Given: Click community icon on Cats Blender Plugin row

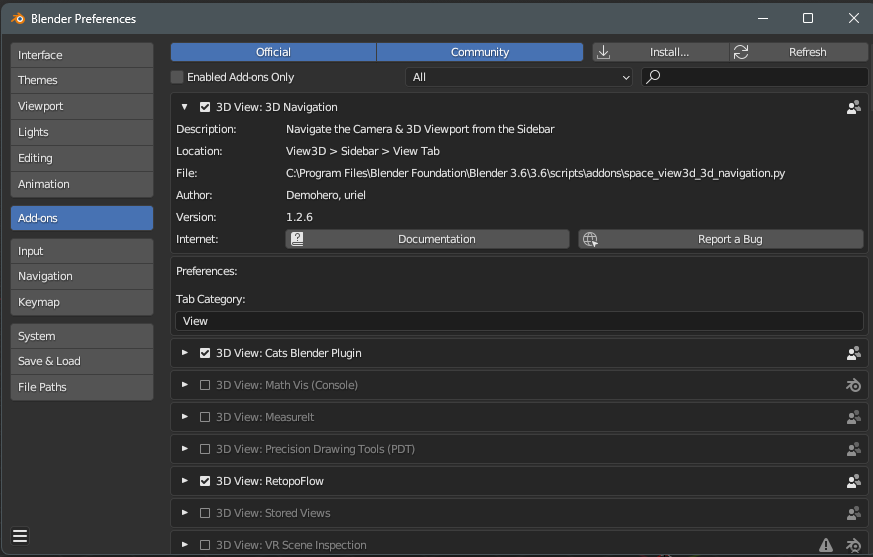Looking at the screenshot, I should pos(854,353).
